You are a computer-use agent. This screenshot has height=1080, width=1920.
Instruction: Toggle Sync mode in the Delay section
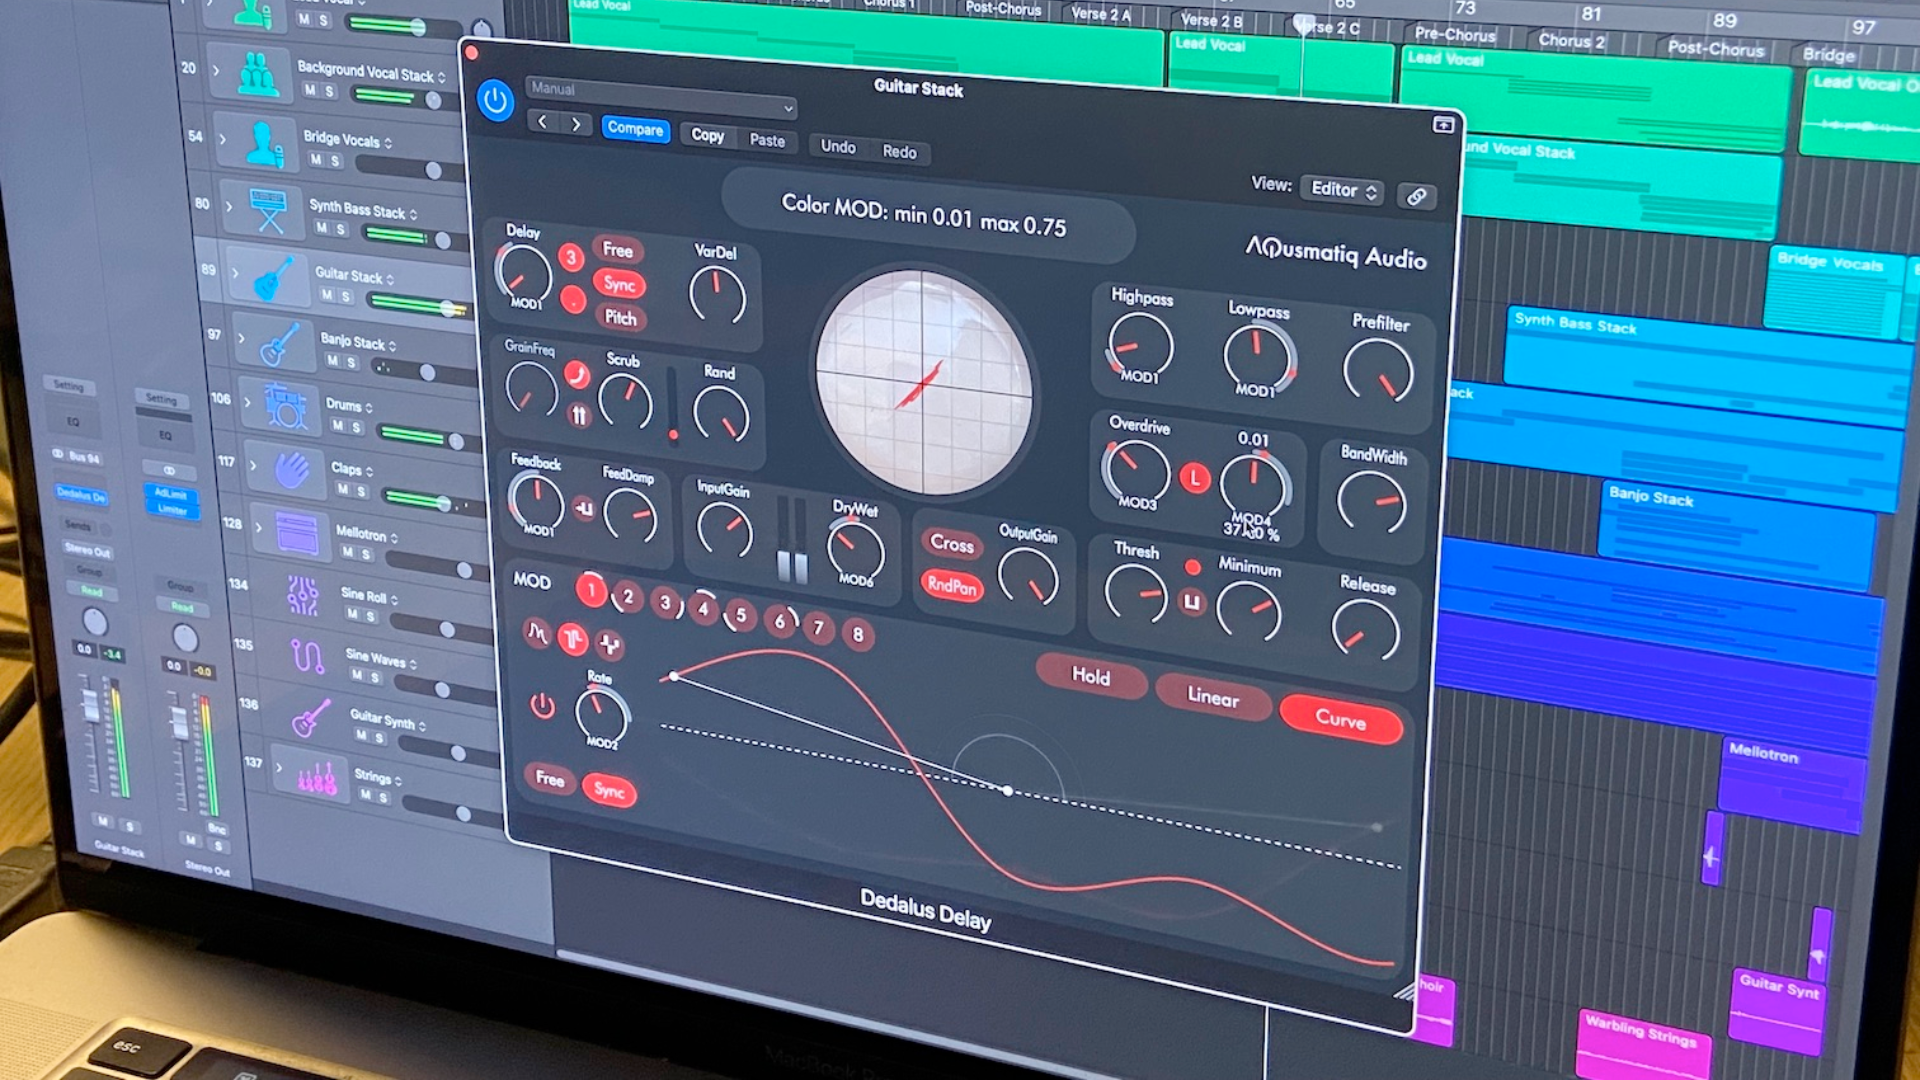(x=619, y=285)
